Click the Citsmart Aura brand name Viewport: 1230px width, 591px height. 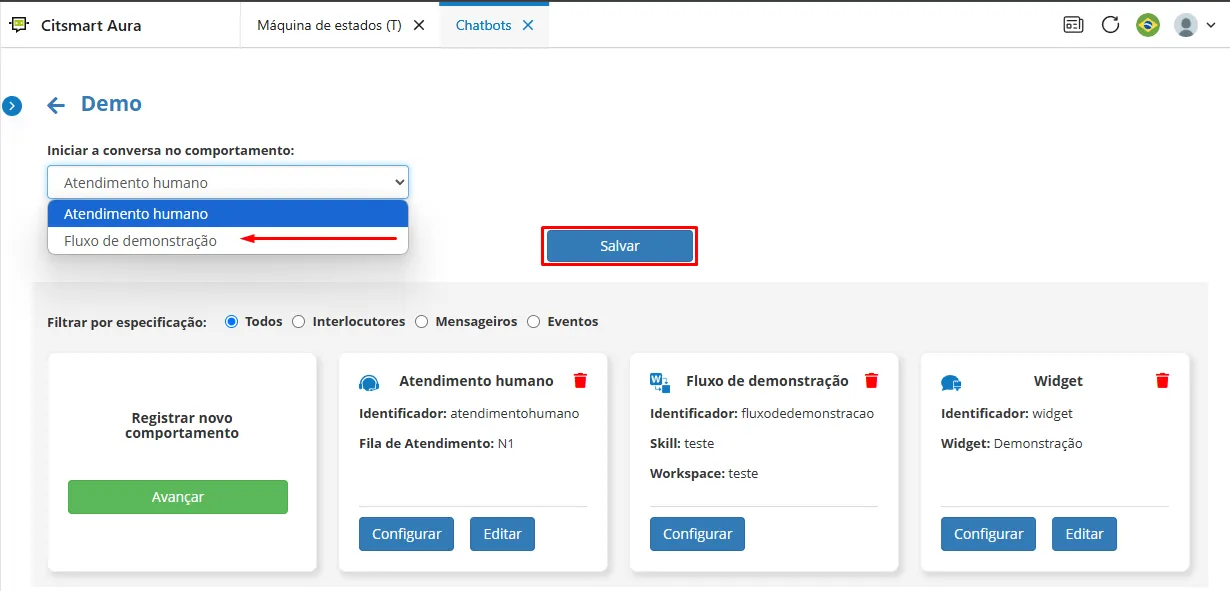pos(91,26)
